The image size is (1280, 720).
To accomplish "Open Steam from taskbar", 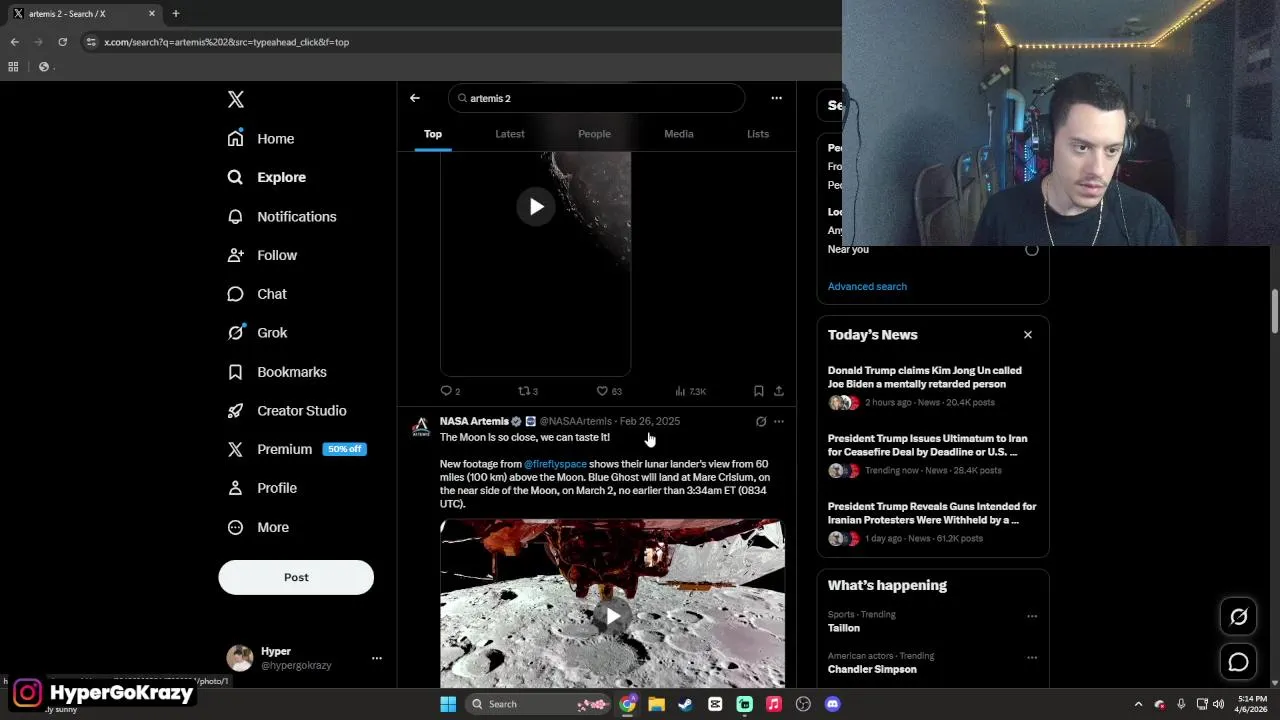I will [685, 704].
